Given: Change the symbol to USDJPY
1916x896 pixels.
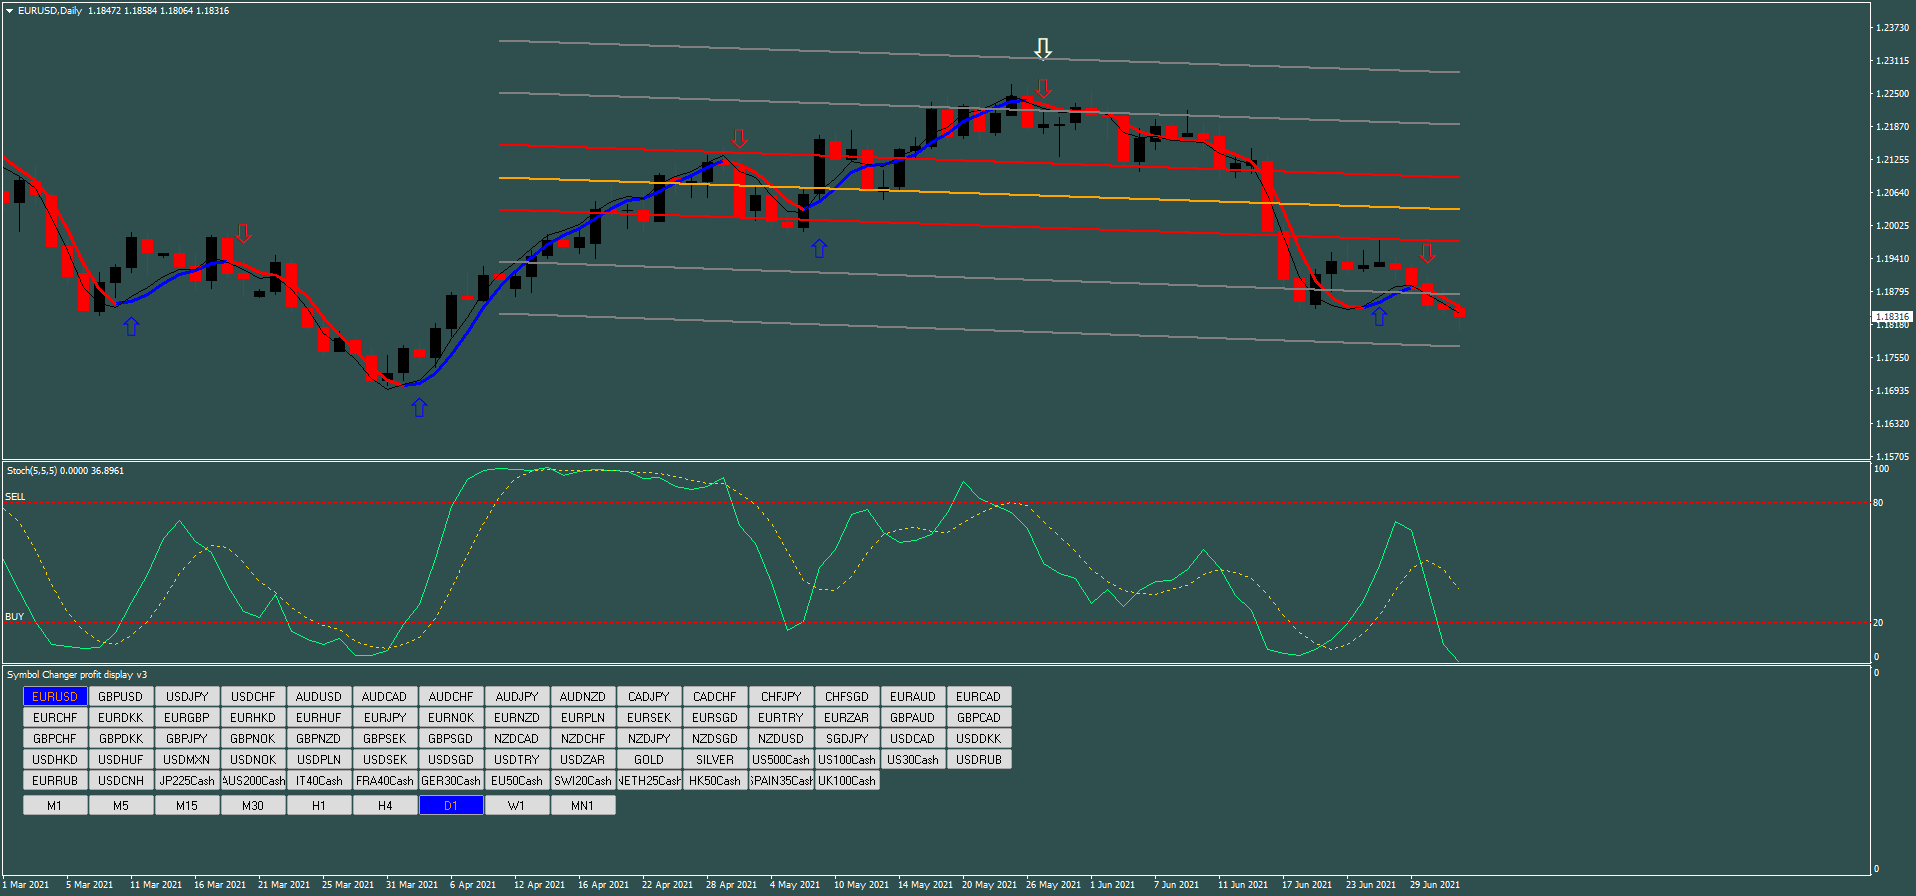Looking at the screenshot, I should click(x=187, y=696).
